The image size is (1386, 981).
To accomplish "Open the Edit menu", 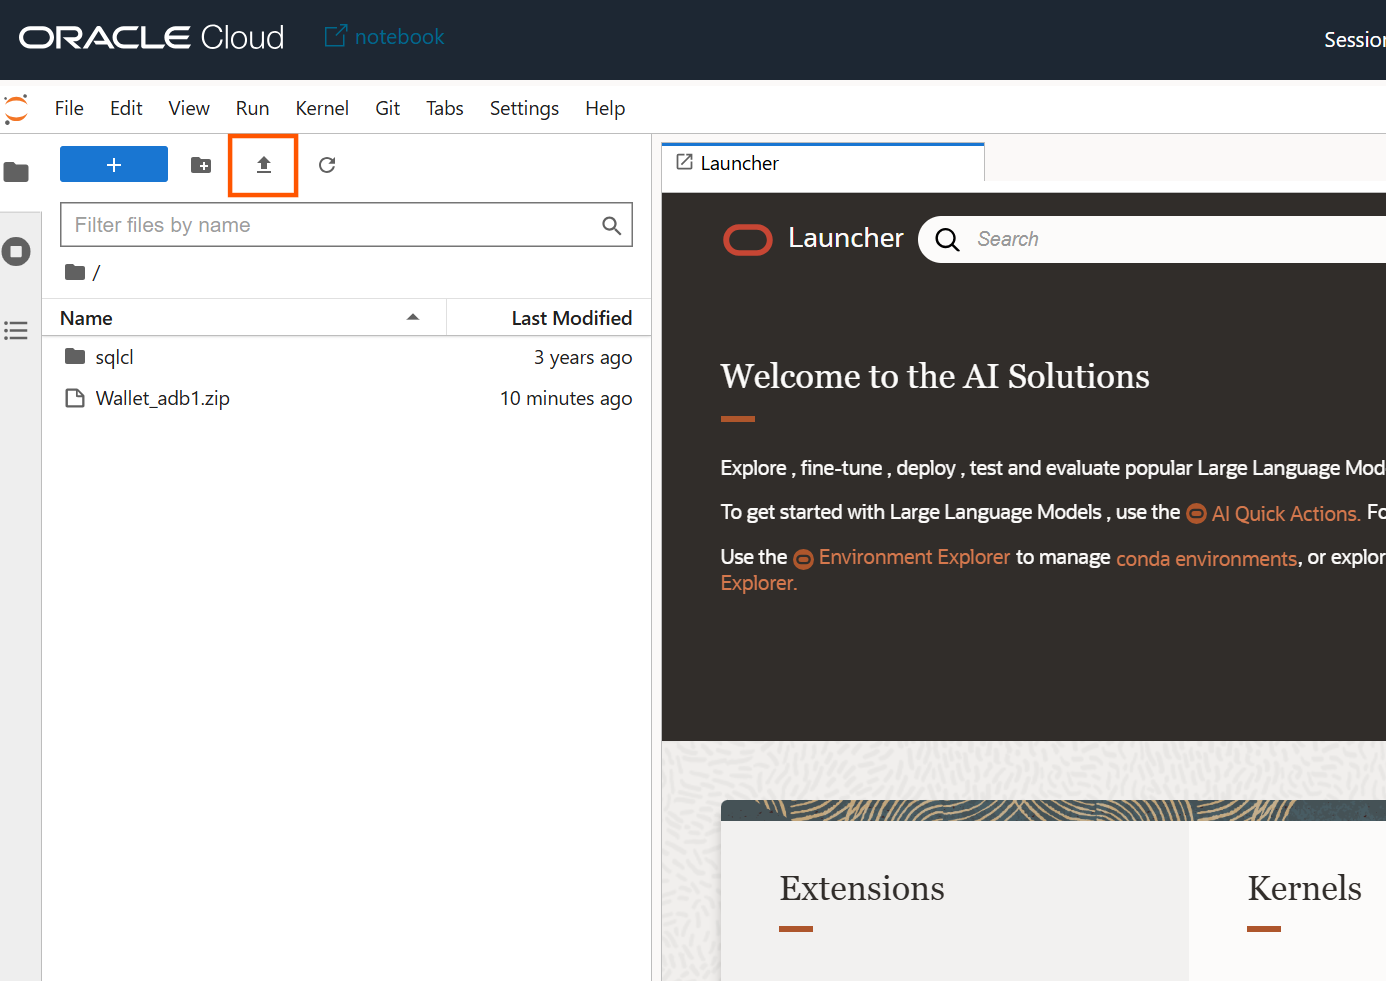I will pyautogui.click(x=126, y=108).
